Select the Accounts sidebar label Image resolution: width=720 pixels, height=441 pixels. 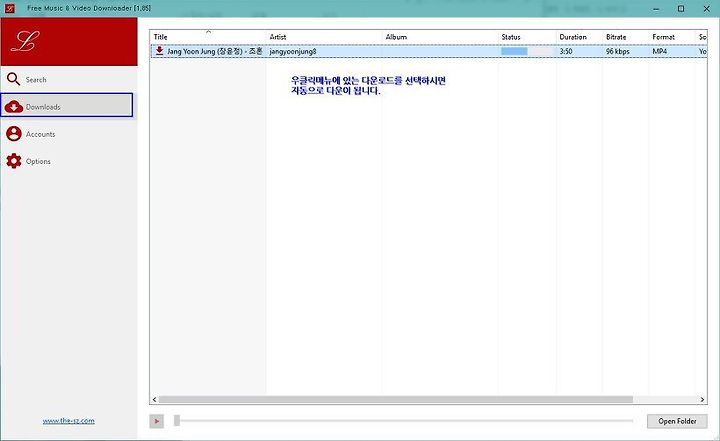[40, 134]
